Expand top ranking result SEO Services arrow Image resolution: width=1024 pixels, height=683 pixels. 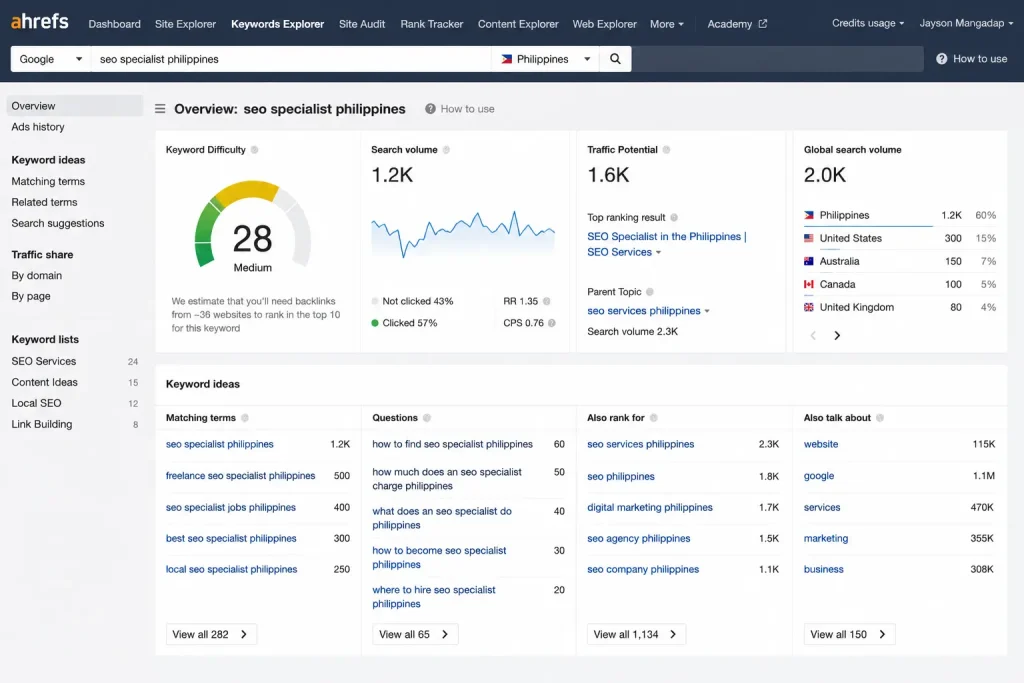(658, 253)
